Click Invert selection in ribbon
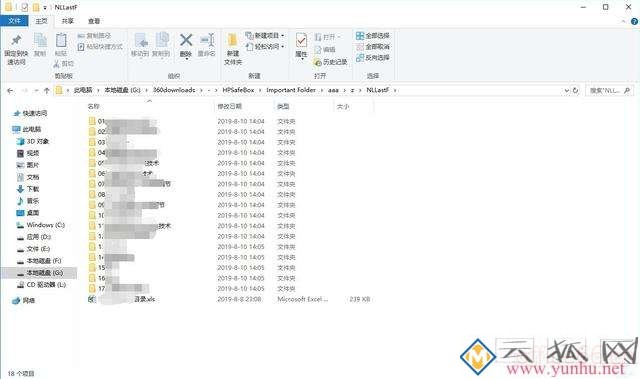The height and width of the screenshot is (379, 640). (x=373, y=58)
